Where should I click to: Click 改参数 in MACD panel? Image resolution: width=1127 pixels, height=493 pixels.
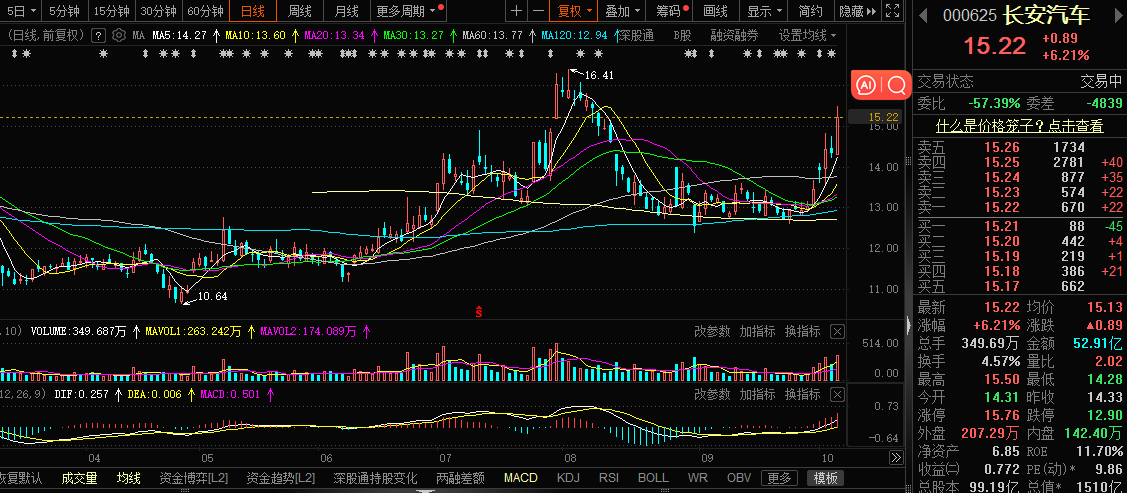(712, 394)
